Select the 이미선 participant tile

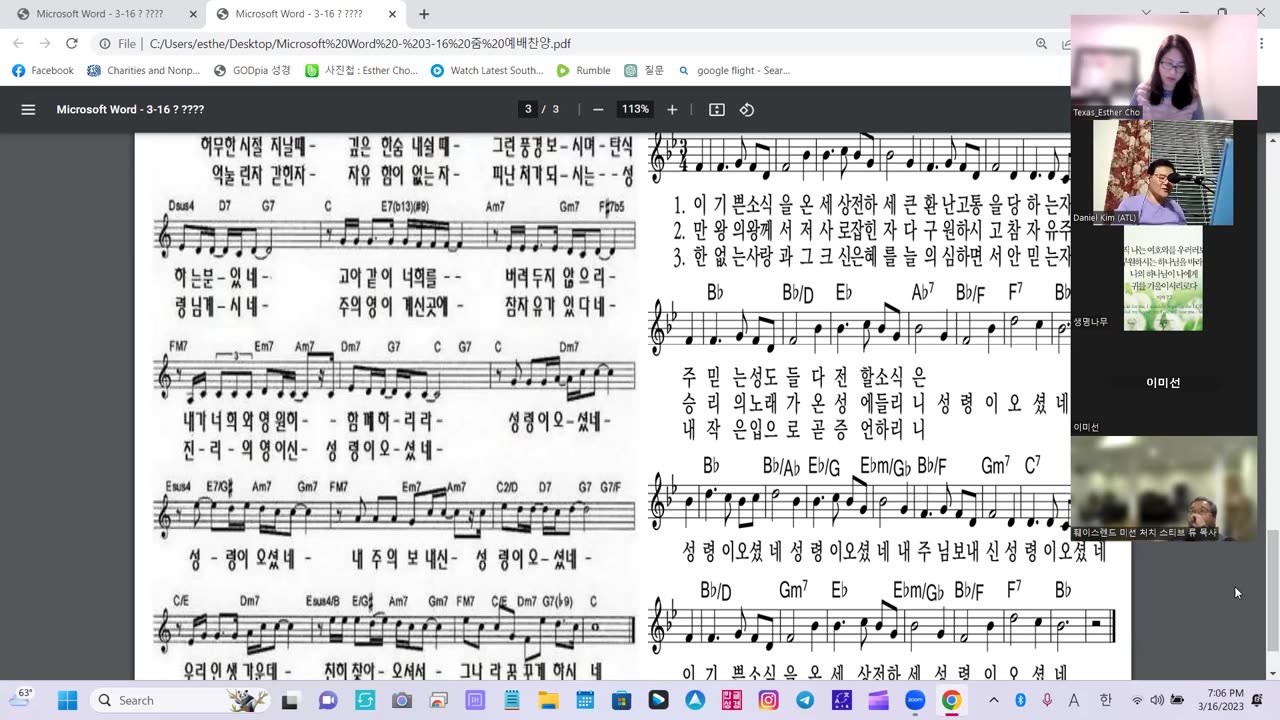coord(1163,384)
